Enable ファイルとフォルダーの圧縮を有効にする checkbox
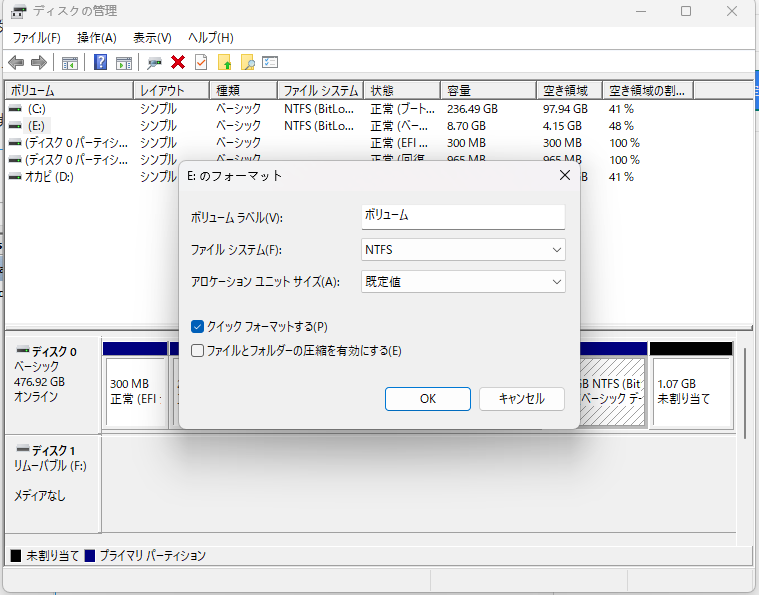 pyautogui.click(x=197, y=351)
